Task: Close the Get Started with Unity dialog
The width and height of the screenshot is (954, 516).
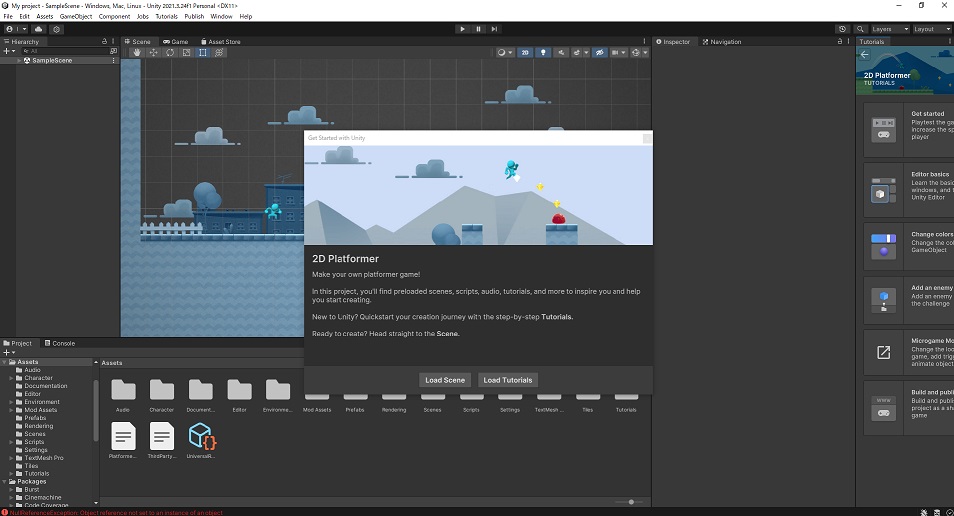Action: pos(647,138)
